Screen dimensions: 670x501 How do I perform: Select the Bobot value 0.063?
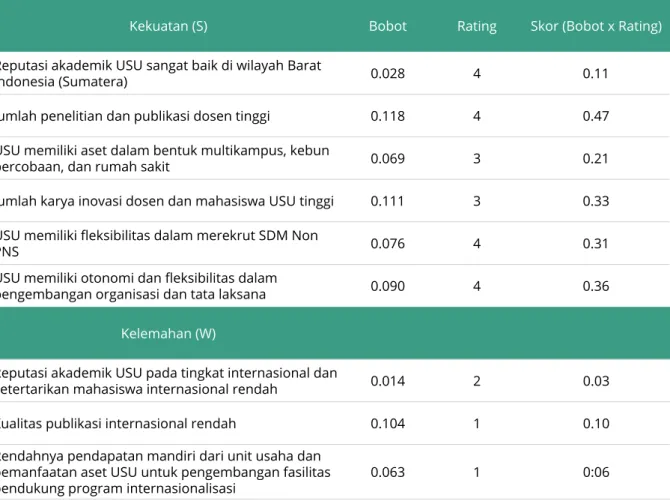coord(388,472)
